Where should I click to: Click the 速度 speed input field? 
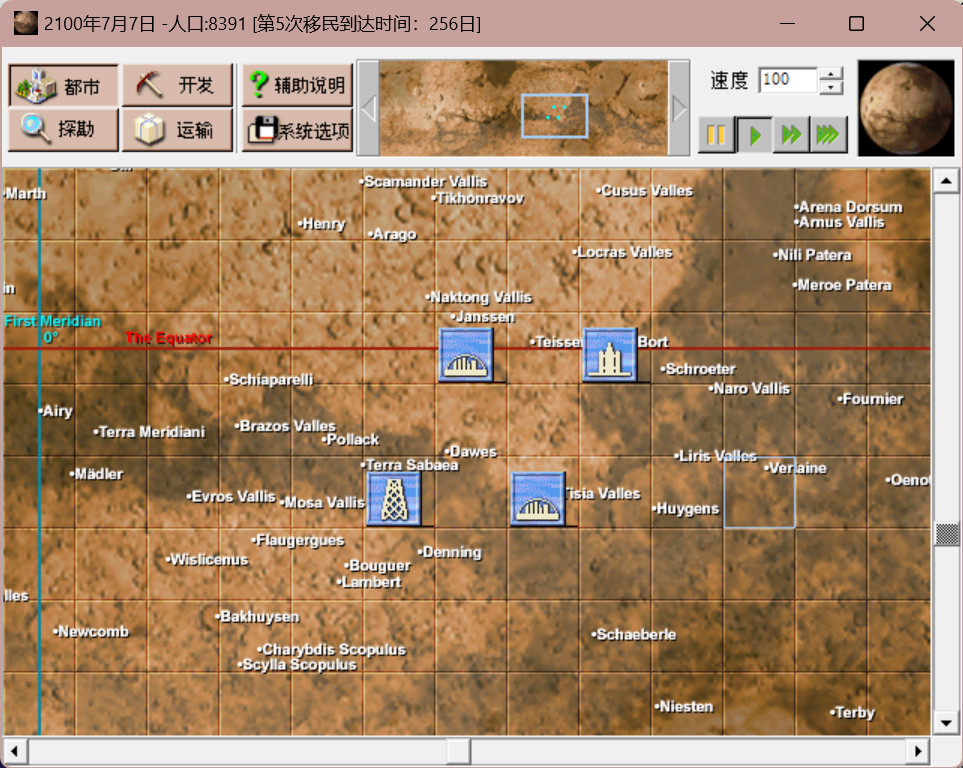coord(787,81)
